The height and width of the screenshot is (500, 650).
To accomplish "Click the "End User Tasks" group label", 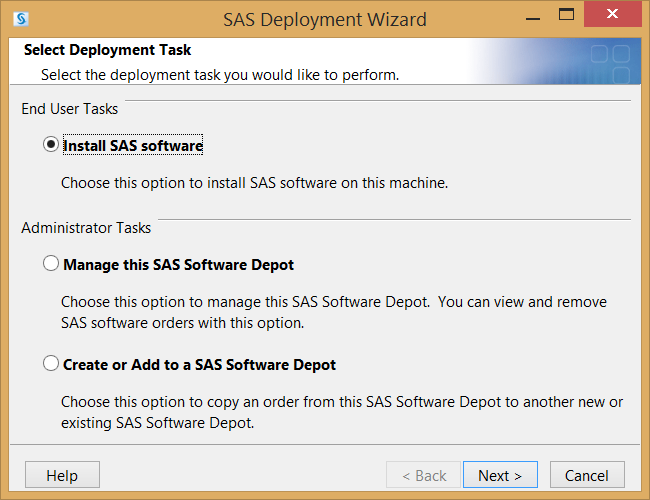I will click(70, 109).
